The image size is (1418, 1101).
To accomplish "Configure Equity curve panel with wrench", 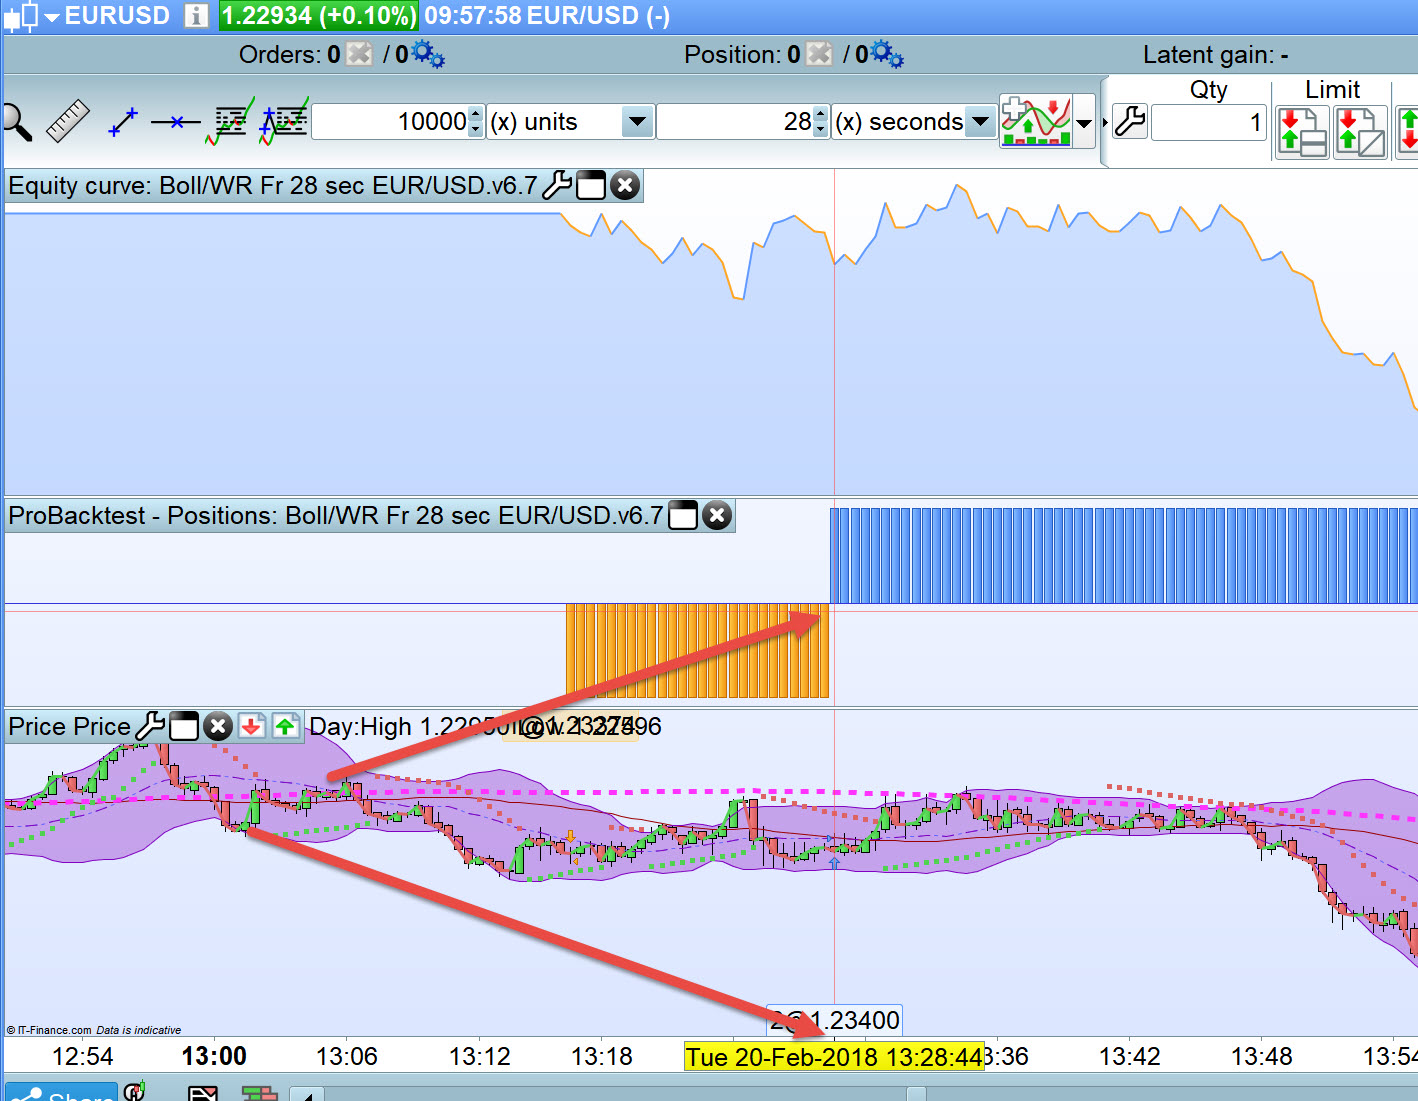I will [x=556, y=186].
